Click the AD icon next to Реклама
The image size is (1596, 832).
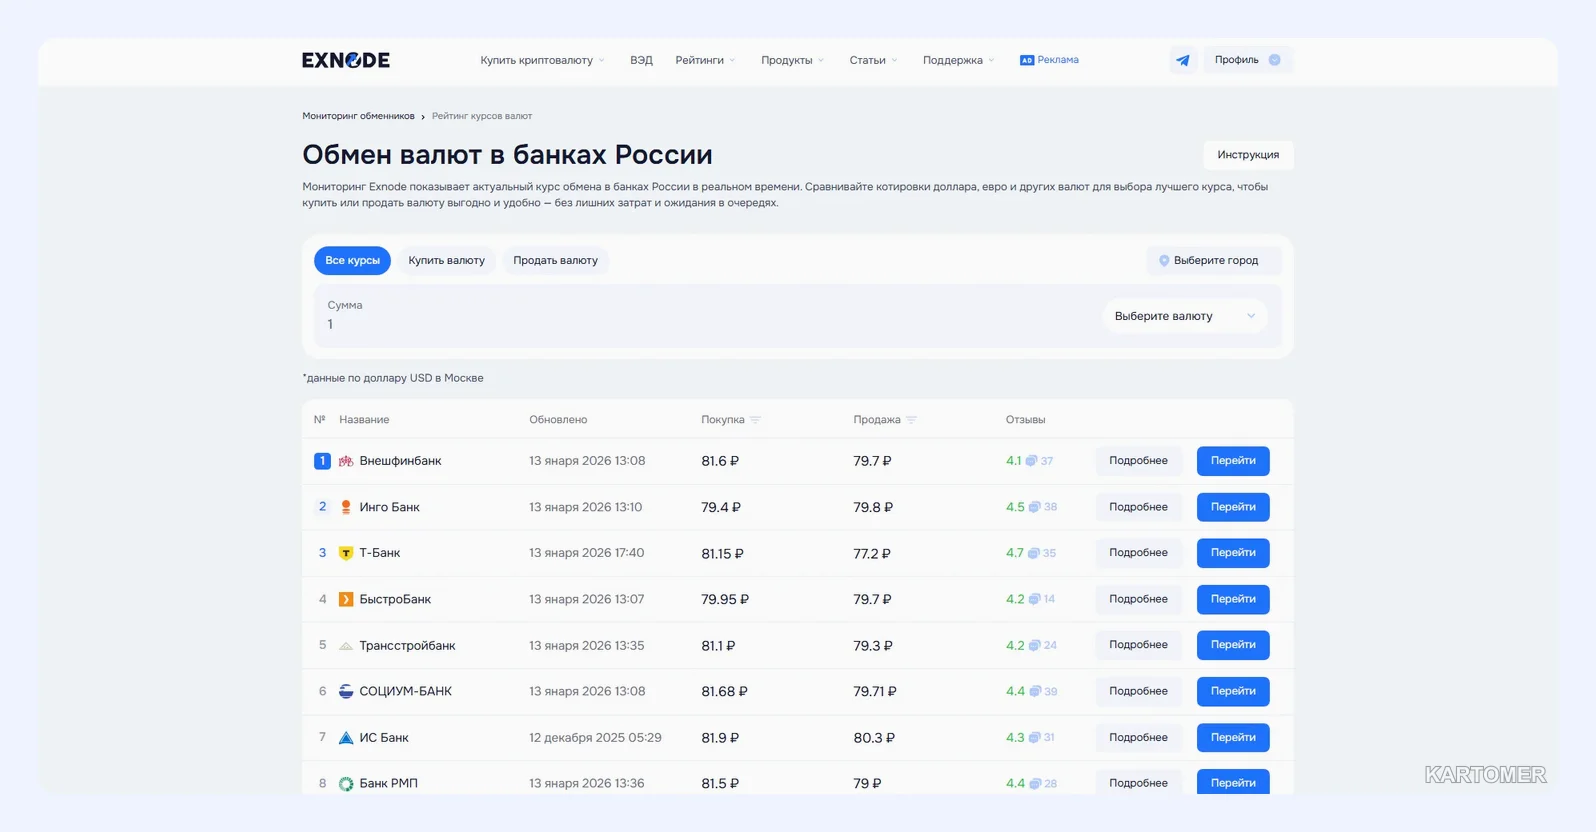coord(1026,60)
